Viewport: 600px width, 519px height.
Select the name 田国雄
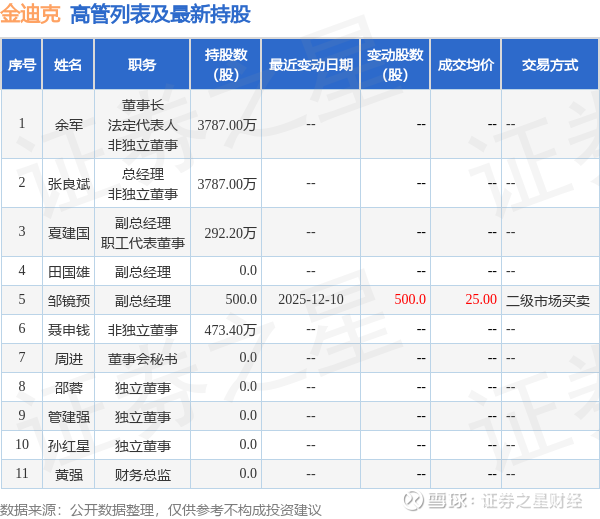pos(68,272)
